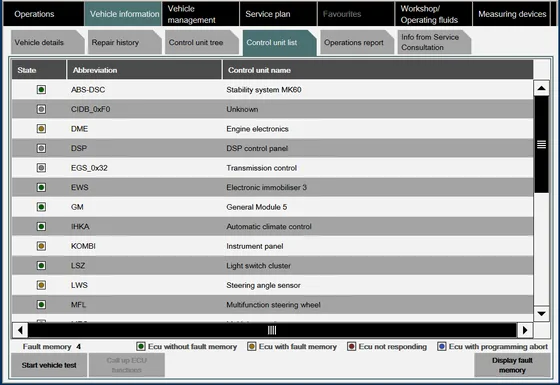This screenshot has height=385, width=560.
Task: Click the scroll left arrow button
Action: pos(20,330)
